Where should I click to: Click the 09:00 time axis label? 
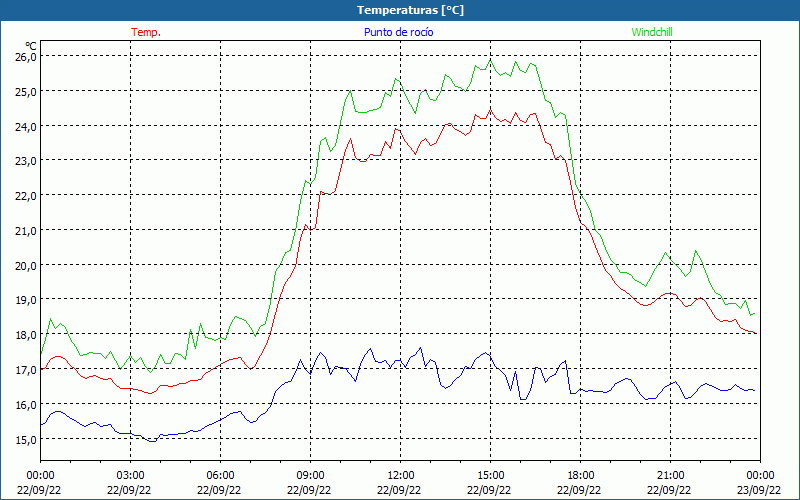click(310, 476)
